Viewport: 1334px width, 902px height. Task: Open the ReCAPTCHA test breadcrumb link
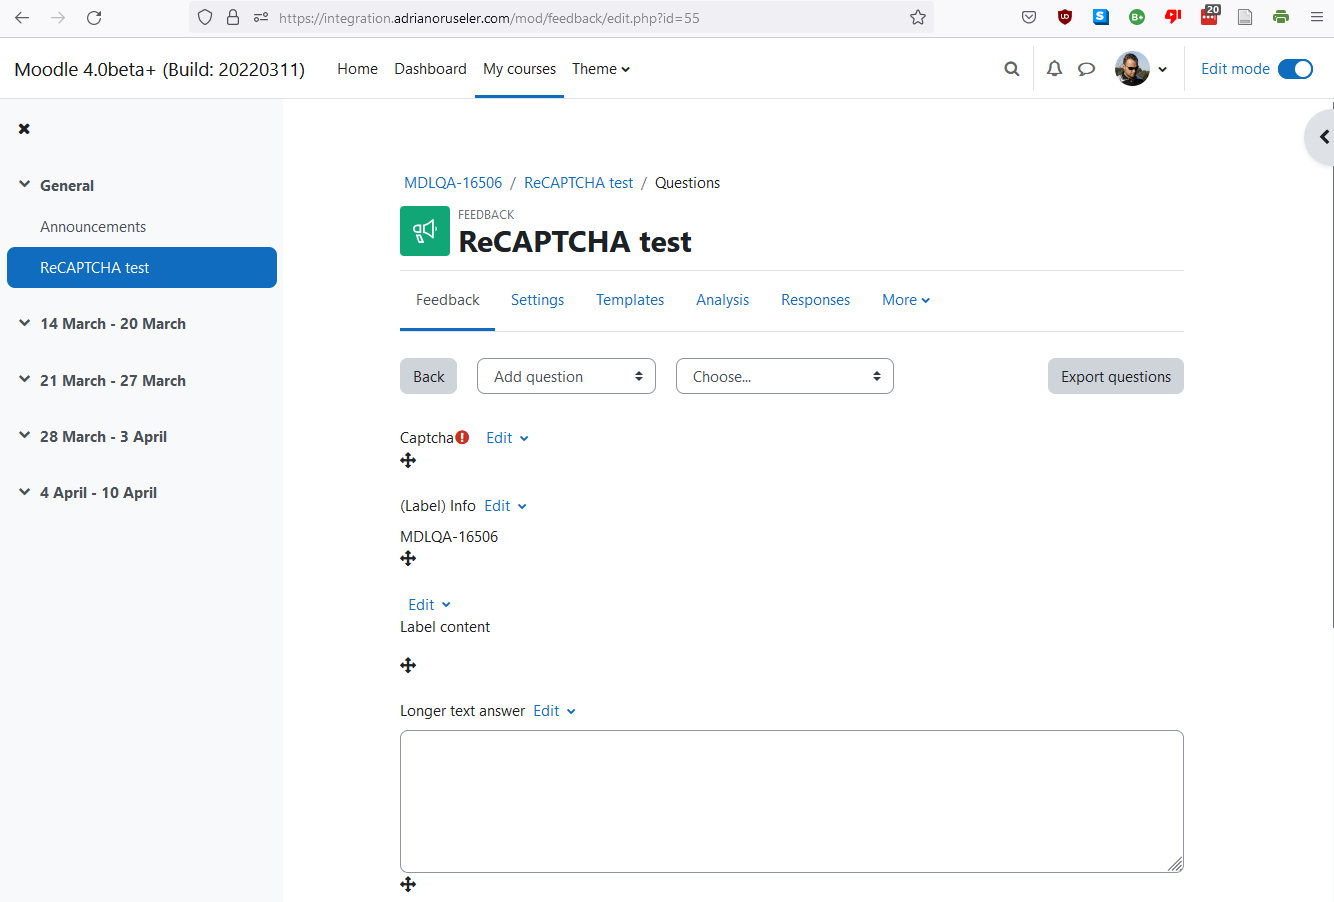click(x=578, y=183)
